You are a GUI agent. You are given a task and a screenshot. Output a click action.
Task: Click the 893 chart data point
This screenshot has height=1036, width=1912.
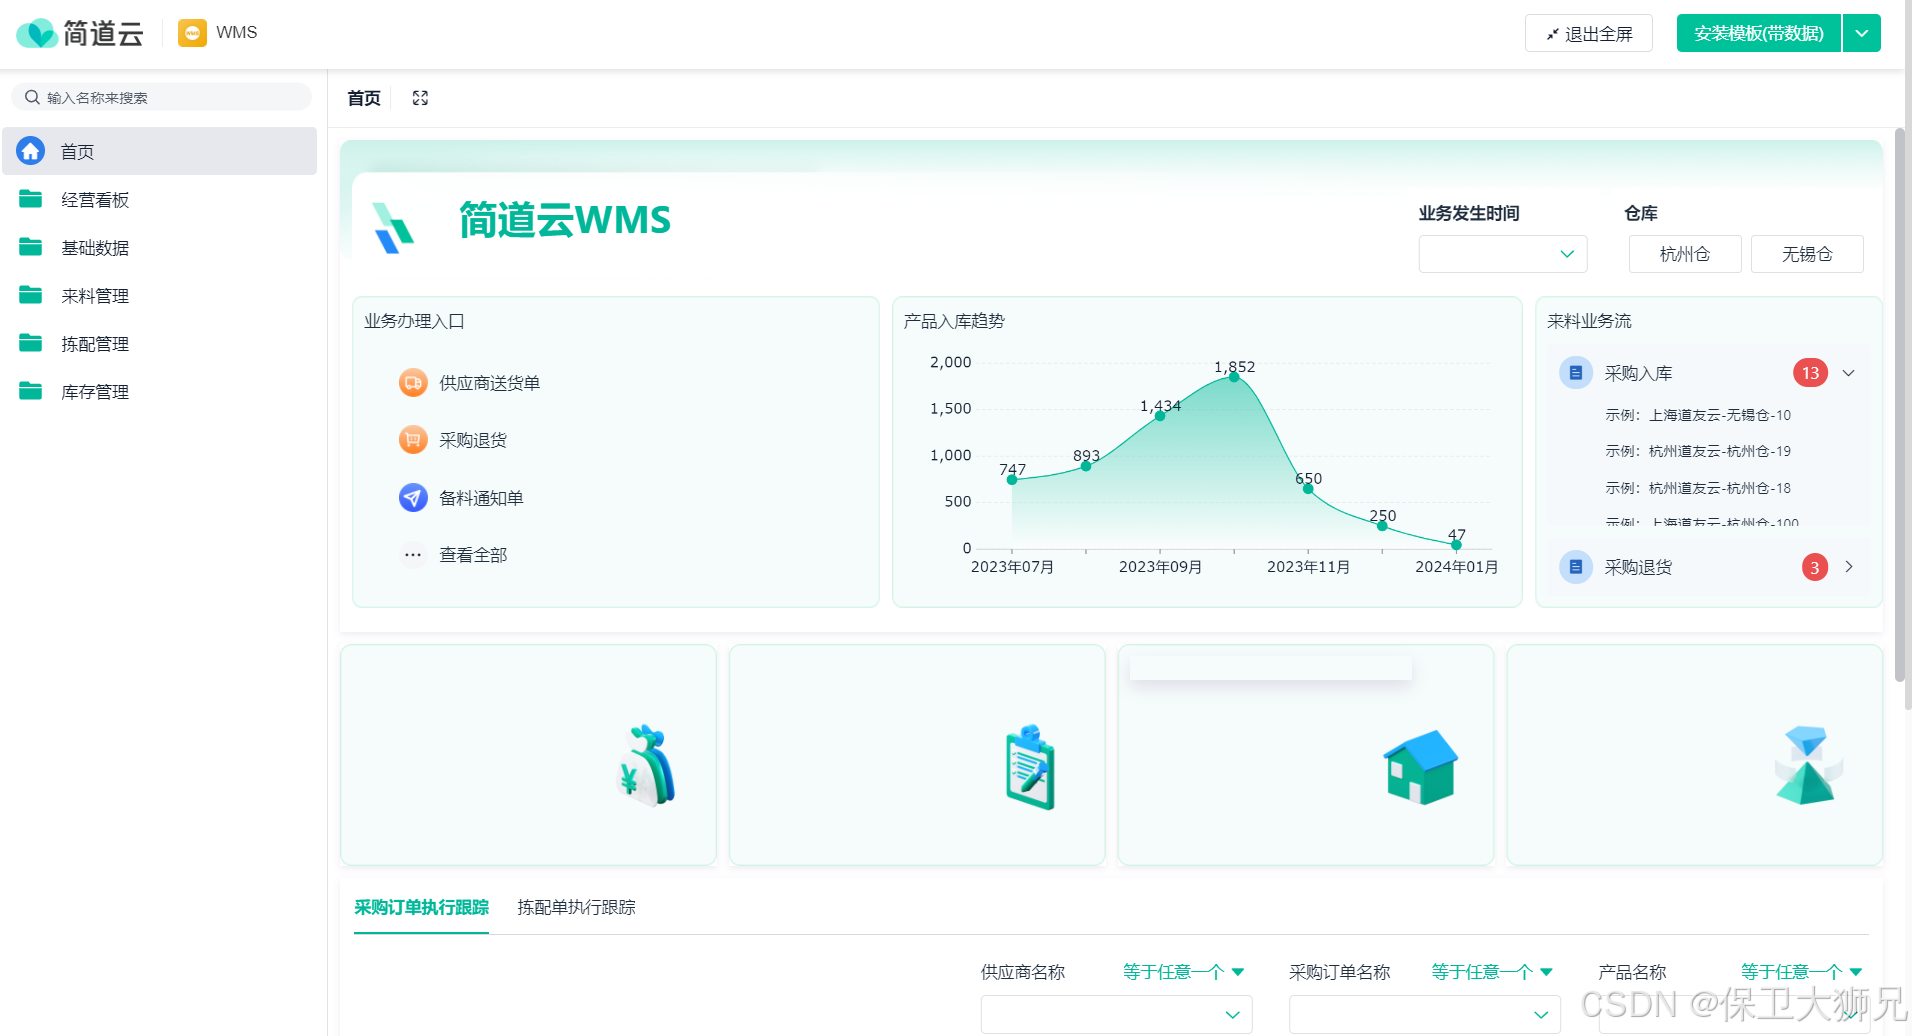coord(1086,466)
